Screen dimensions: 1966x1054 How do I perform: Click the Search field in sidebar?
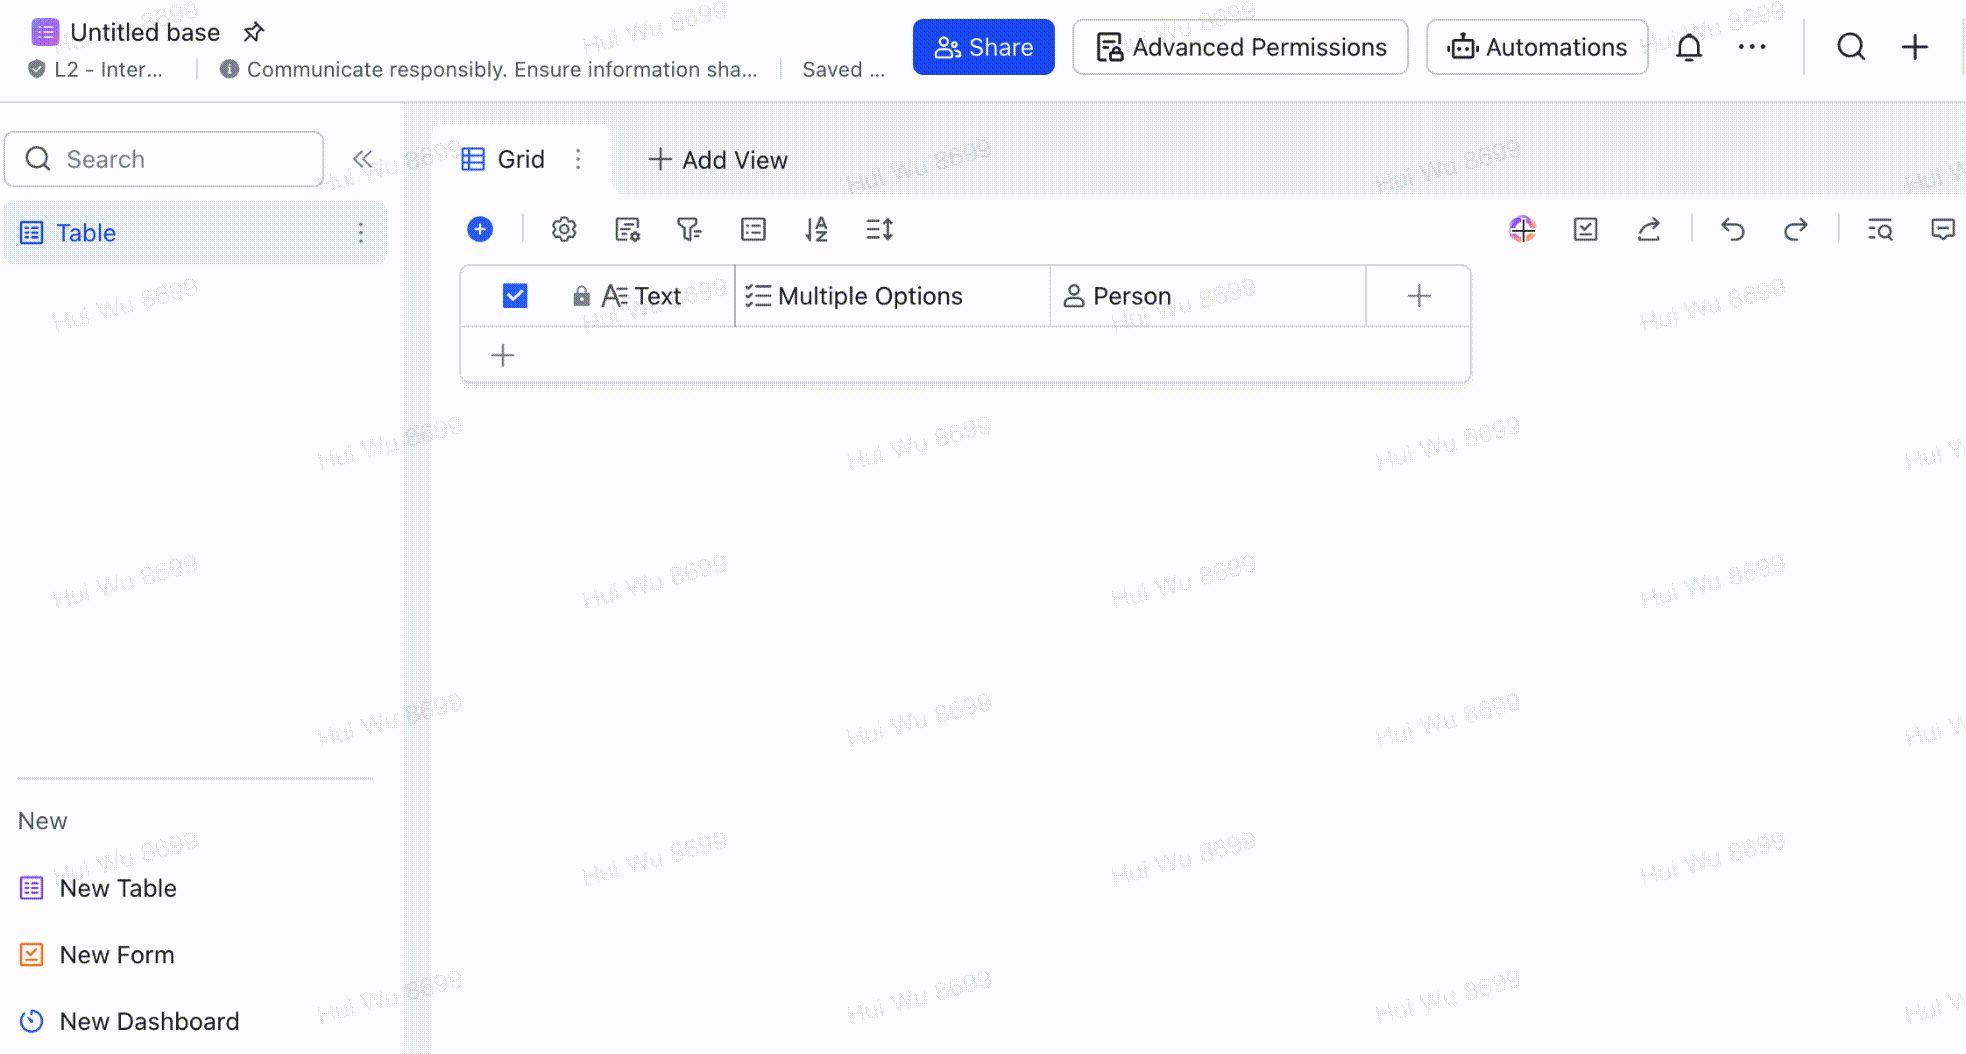point(163,158)
